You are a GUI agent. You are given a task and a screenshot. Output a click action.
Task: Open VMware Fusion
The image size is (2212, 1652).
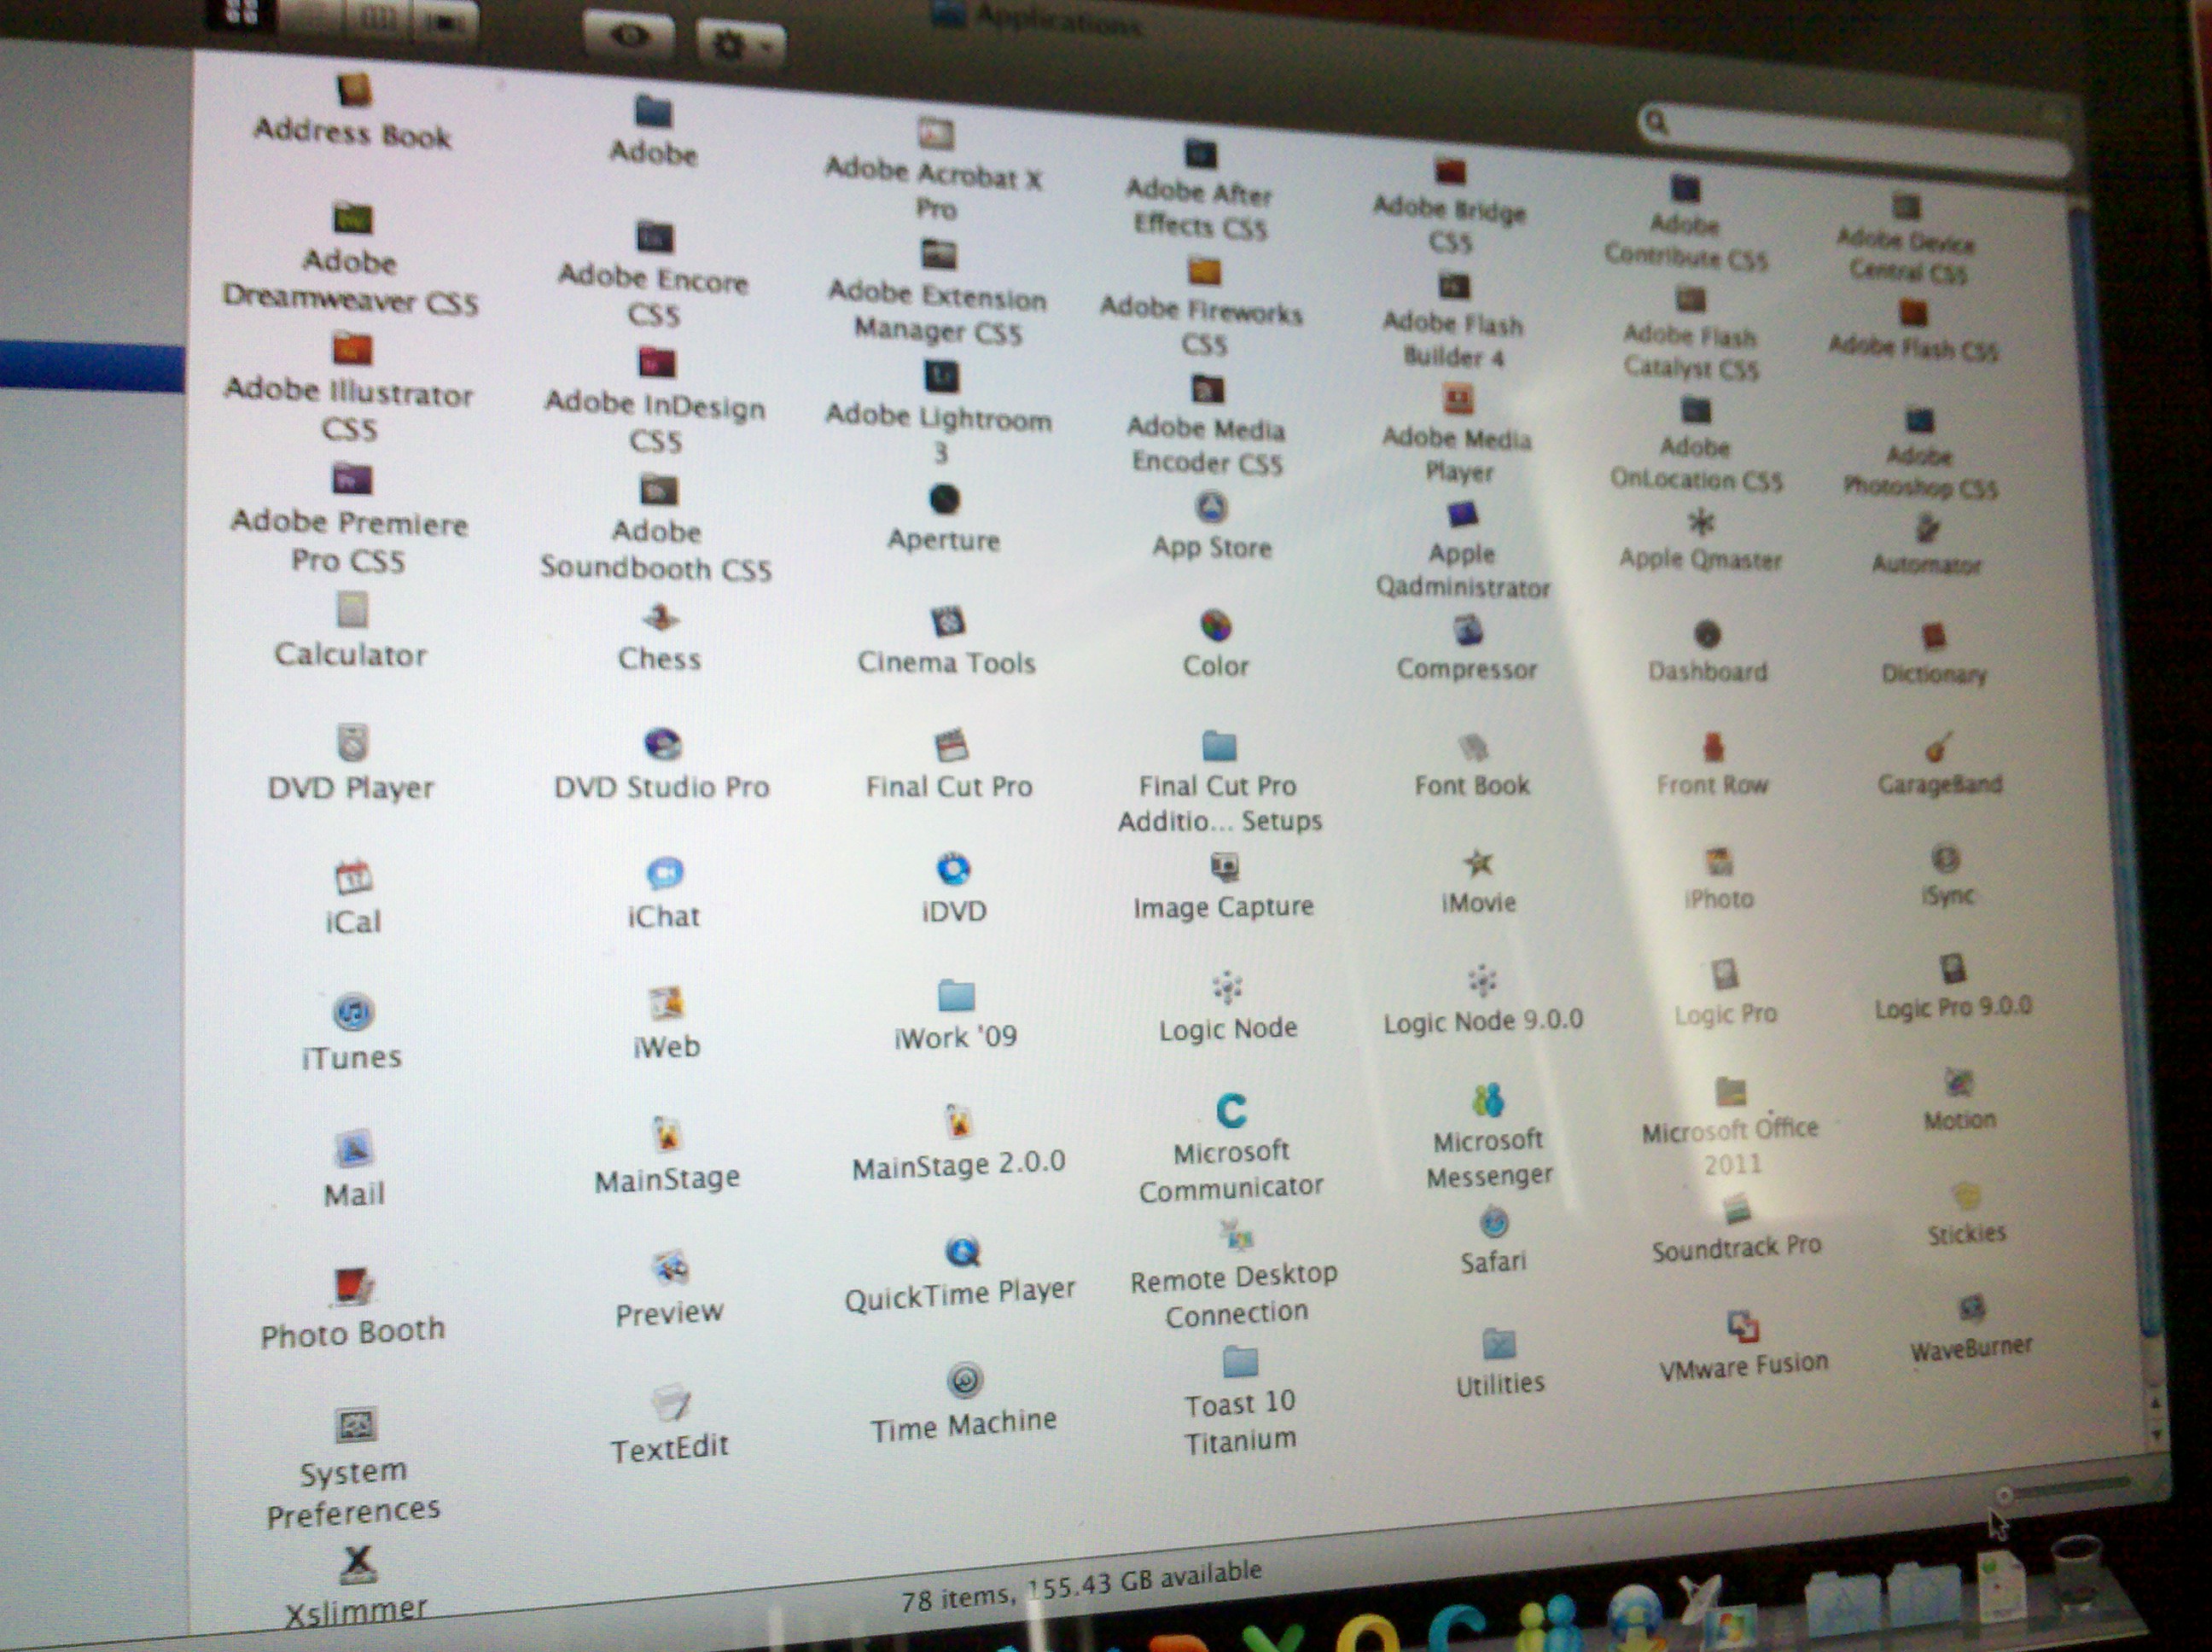point(1744,1326)
